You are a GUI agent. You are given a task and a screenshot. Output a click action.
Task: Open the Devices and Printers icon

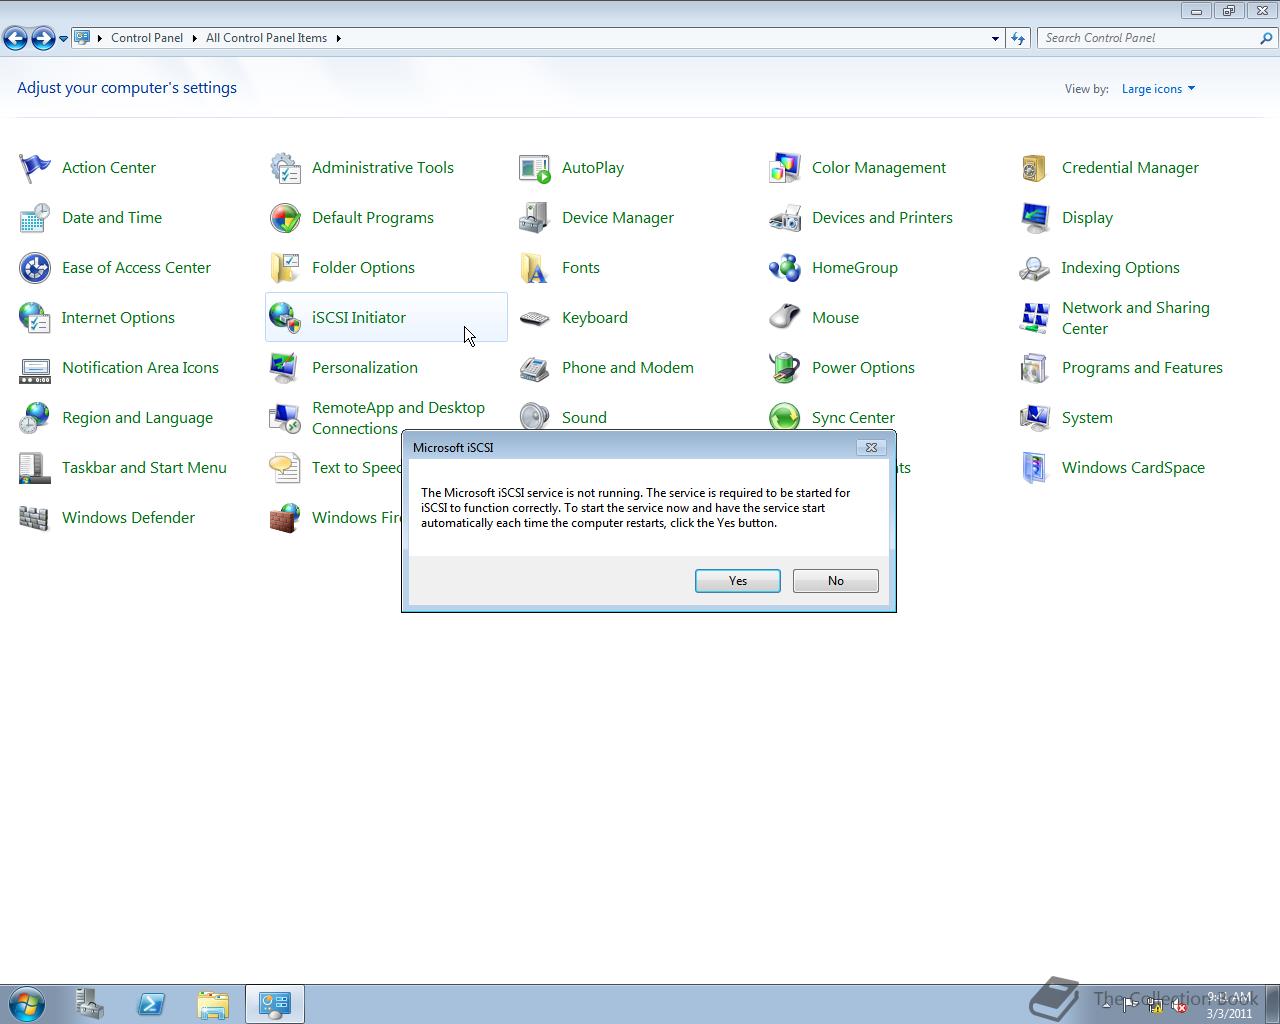[785, 217]
